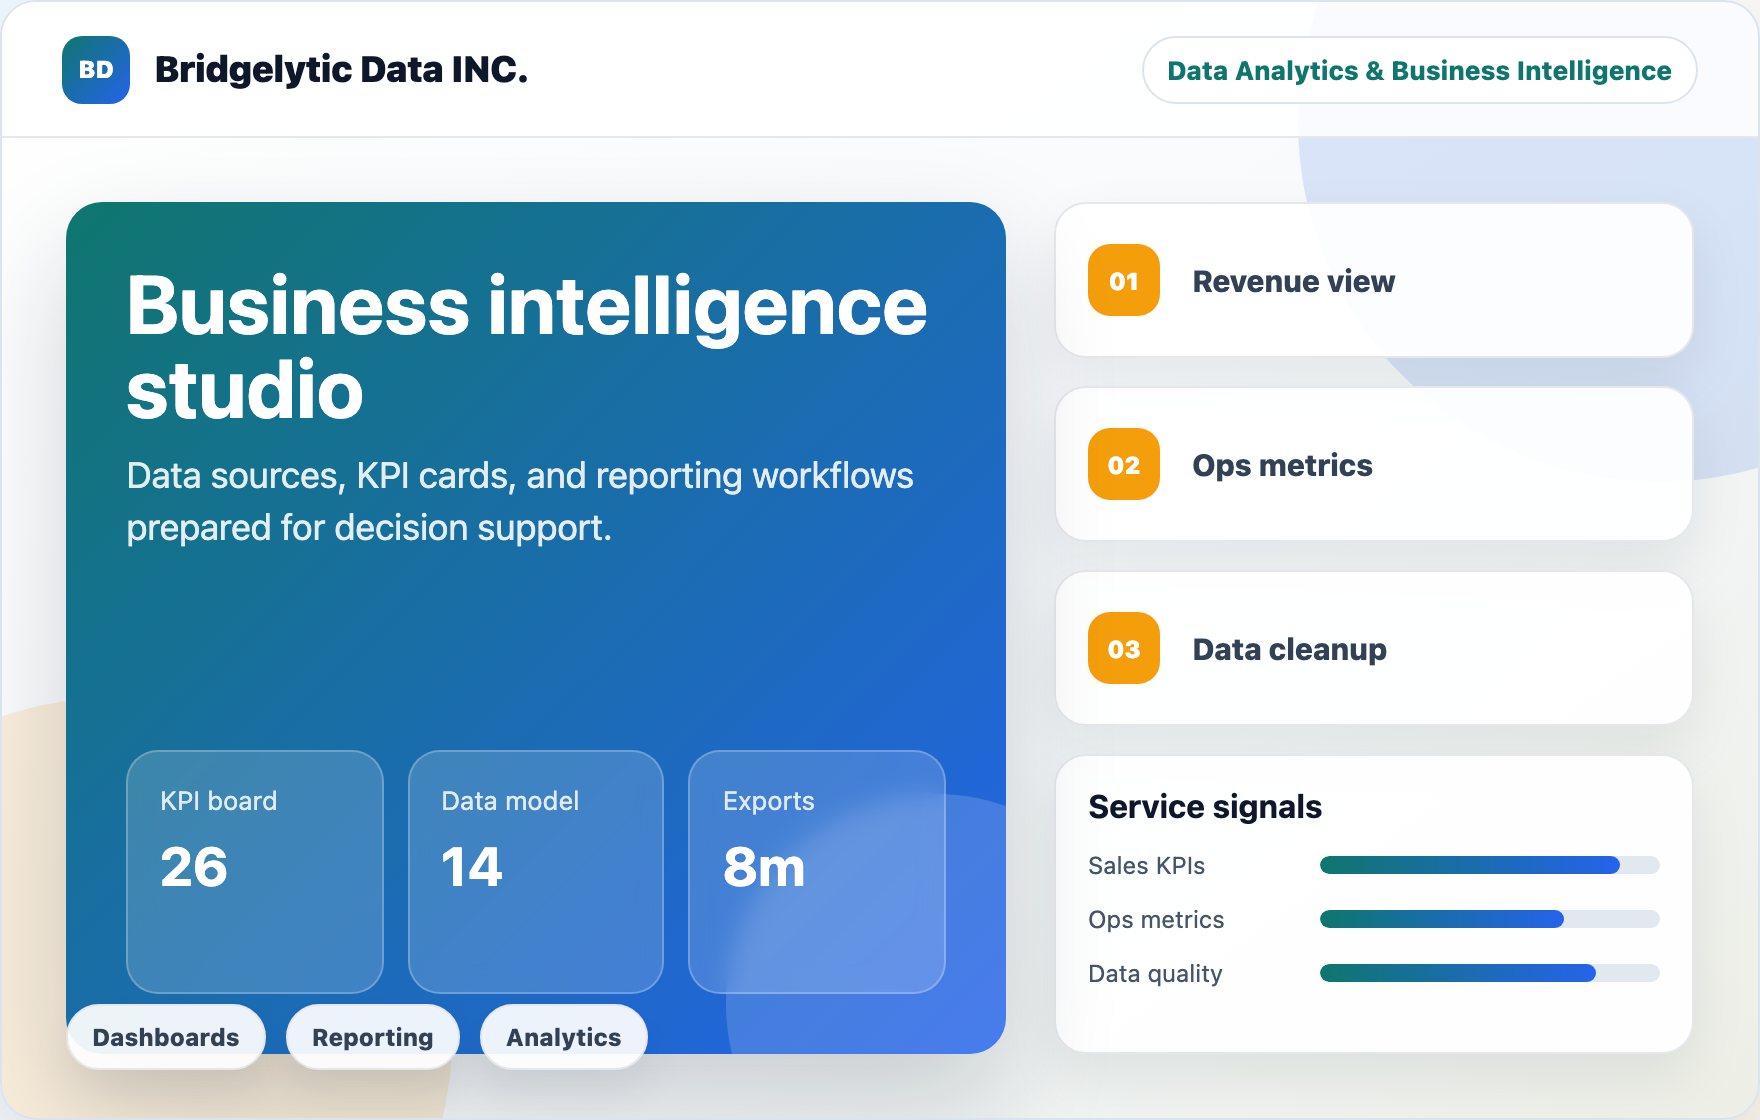Click the description starting with 'Data sources, KPI cards'
Viewport: 1760px width, 1120px height.
(x=520, y=502)
